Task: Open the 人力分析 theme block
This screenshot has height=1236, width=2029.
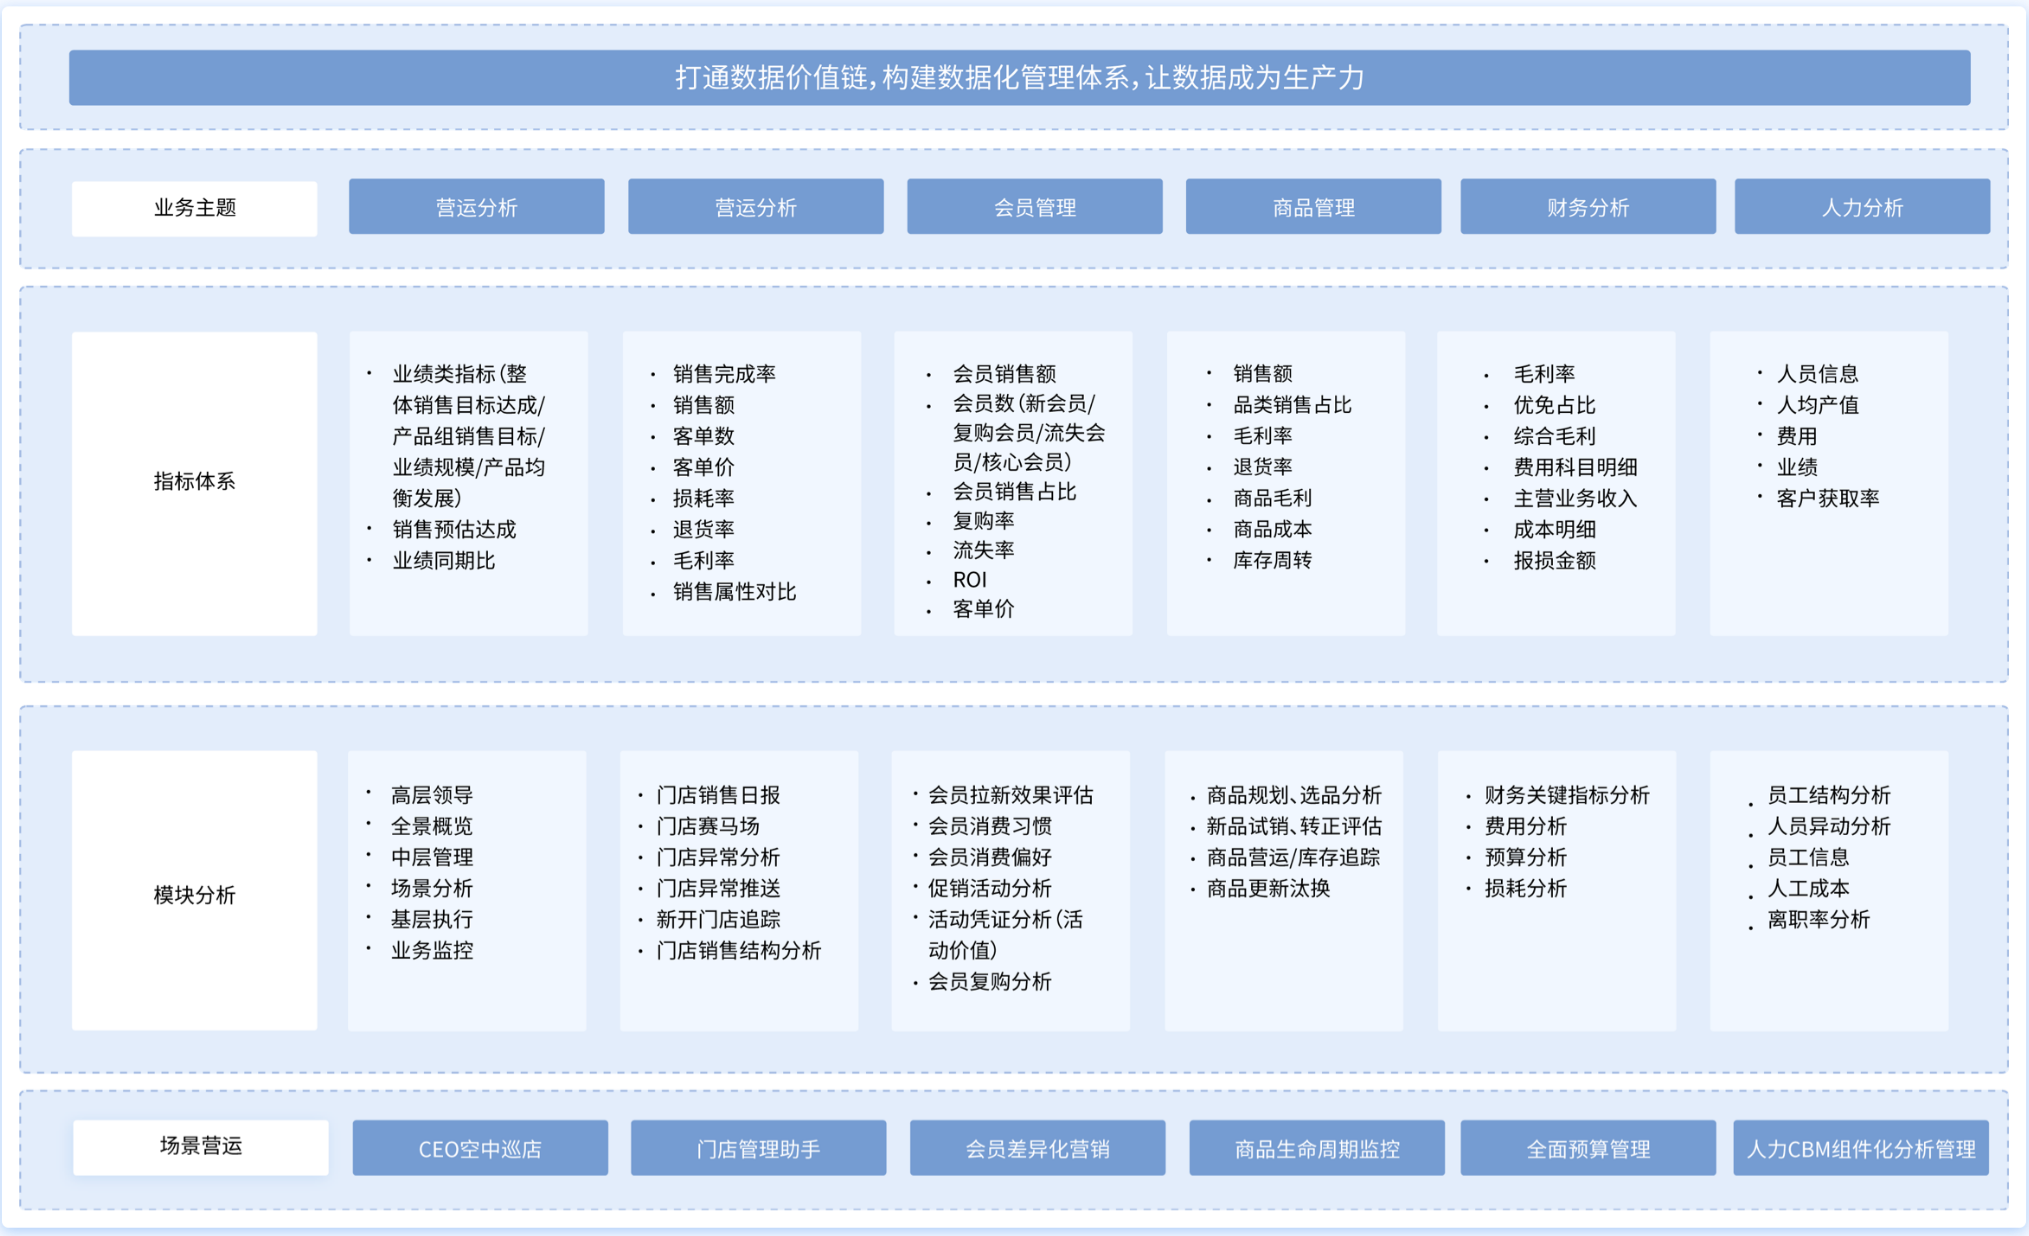Action: (x=1861, y=207)
